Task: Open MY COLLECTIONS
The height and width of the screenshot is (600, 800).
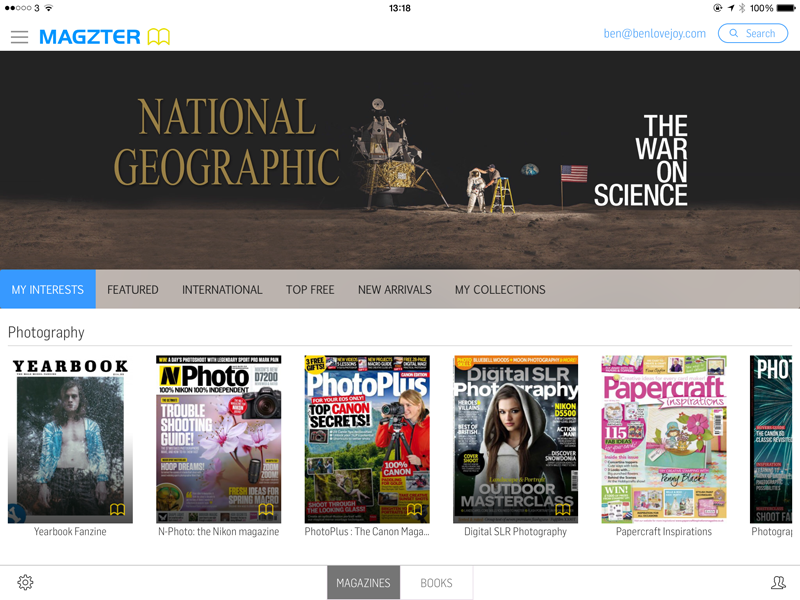Action: [500, 289]
